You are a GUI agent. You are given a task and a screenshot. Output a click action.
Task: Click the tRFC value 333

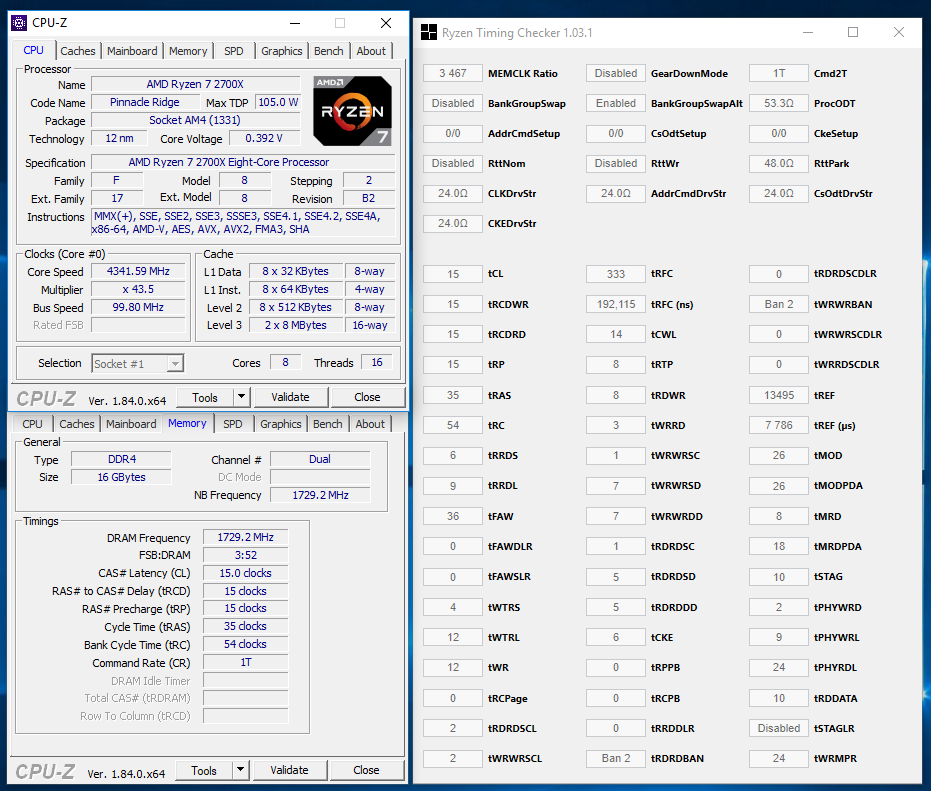tap(616, 274)
